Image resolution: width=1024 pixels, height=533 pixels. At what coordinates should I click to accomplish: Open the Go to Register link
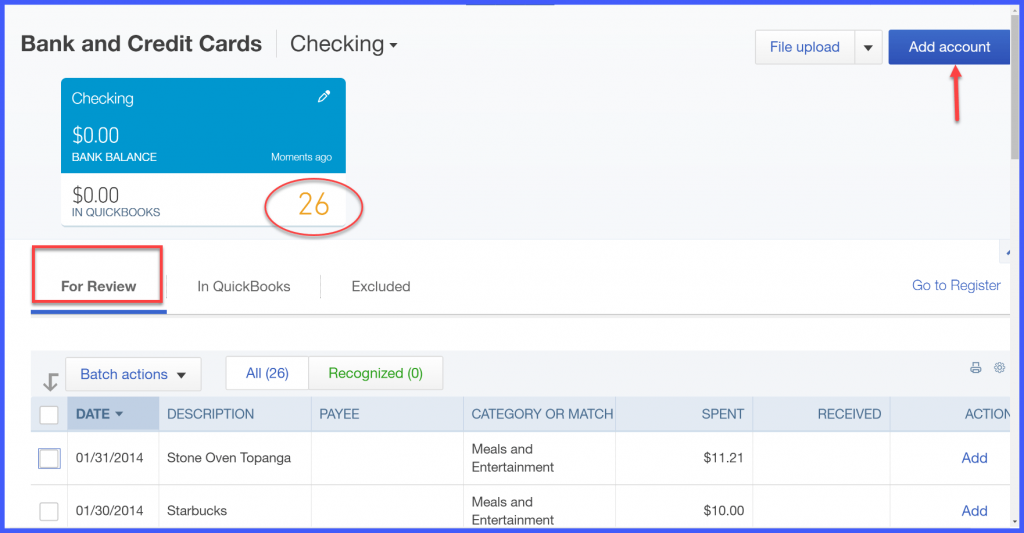pos(956,285)
